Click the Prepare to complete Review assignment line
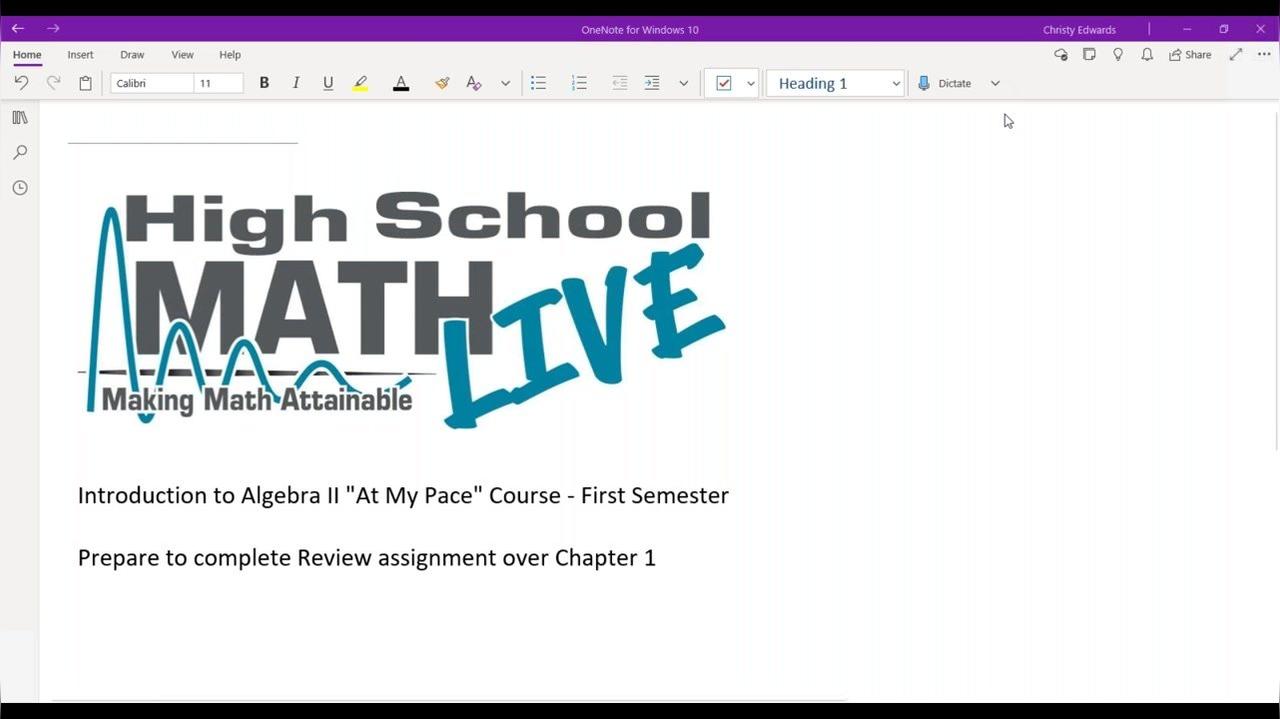This screenshot has height=719, width=1280. click(367, 558)
